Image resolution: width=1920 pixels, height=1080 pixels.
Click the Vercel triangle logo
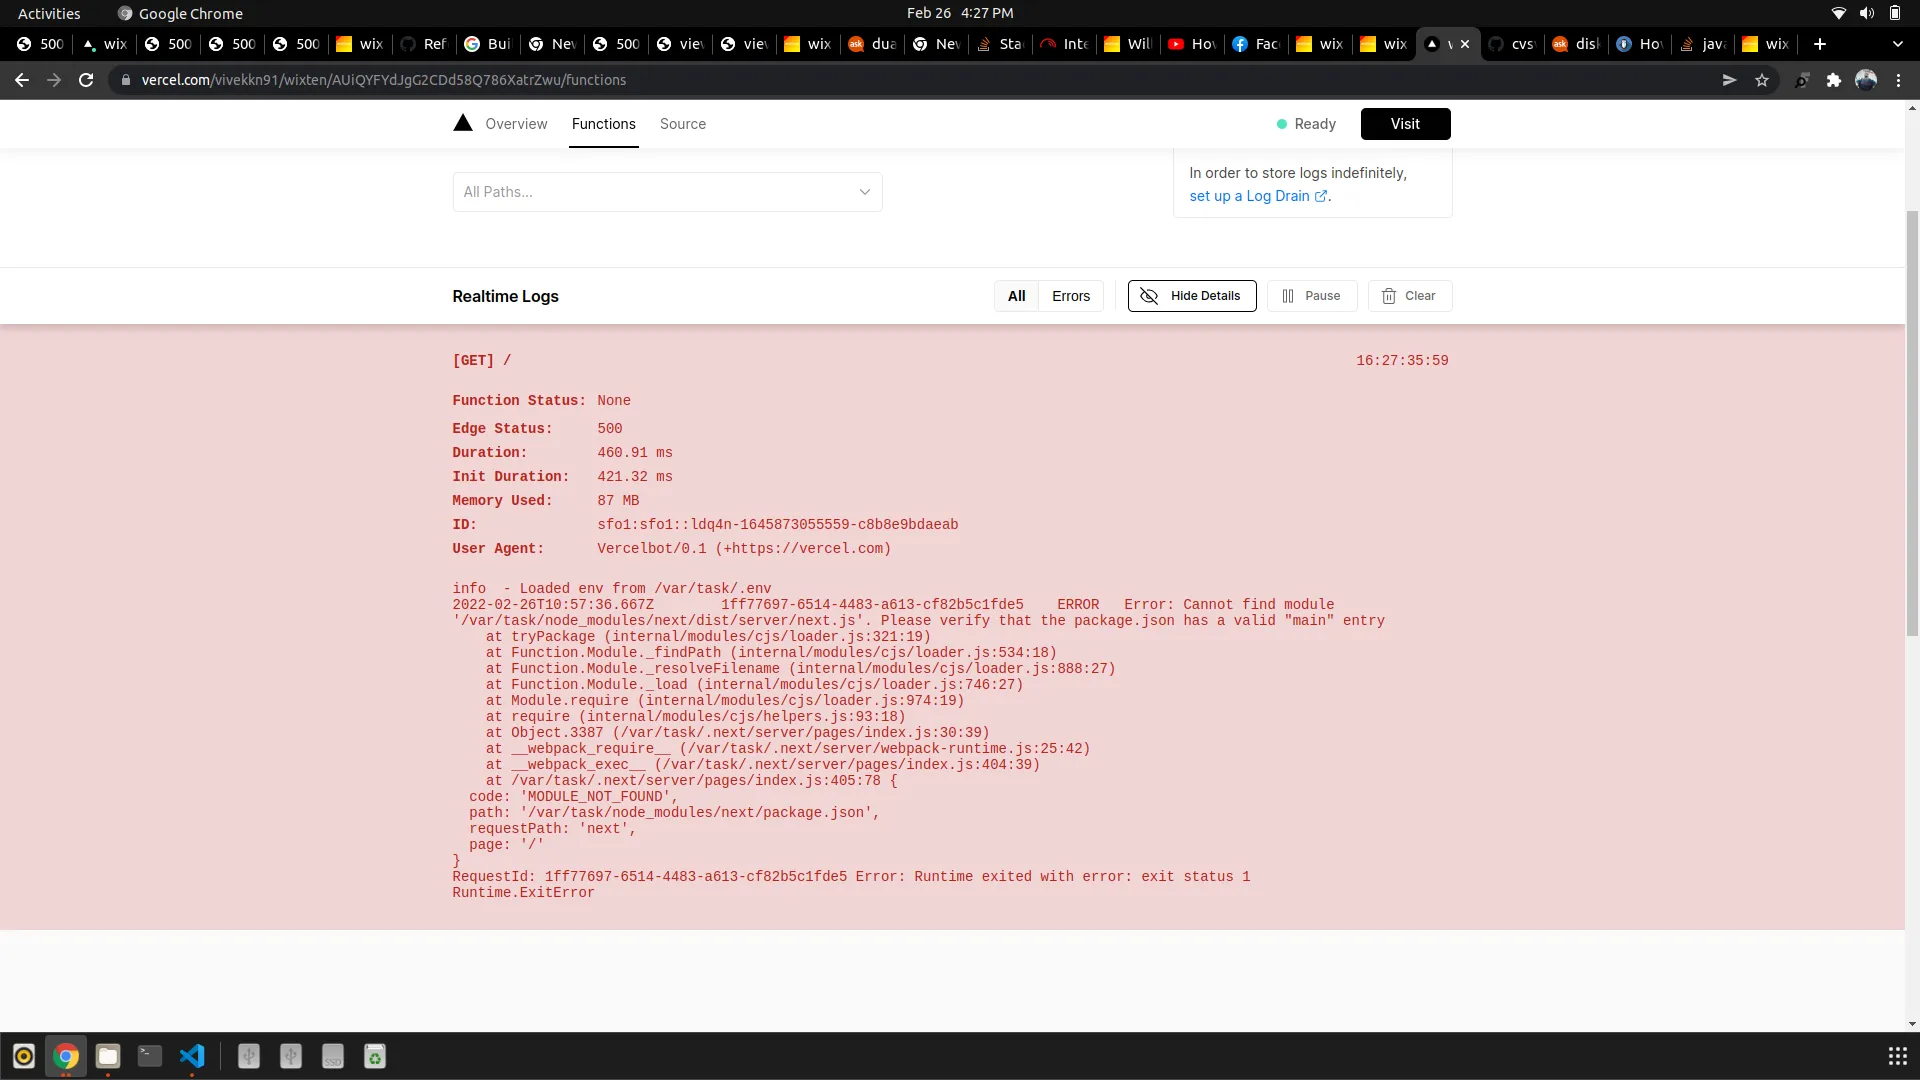tap(462, 123)
